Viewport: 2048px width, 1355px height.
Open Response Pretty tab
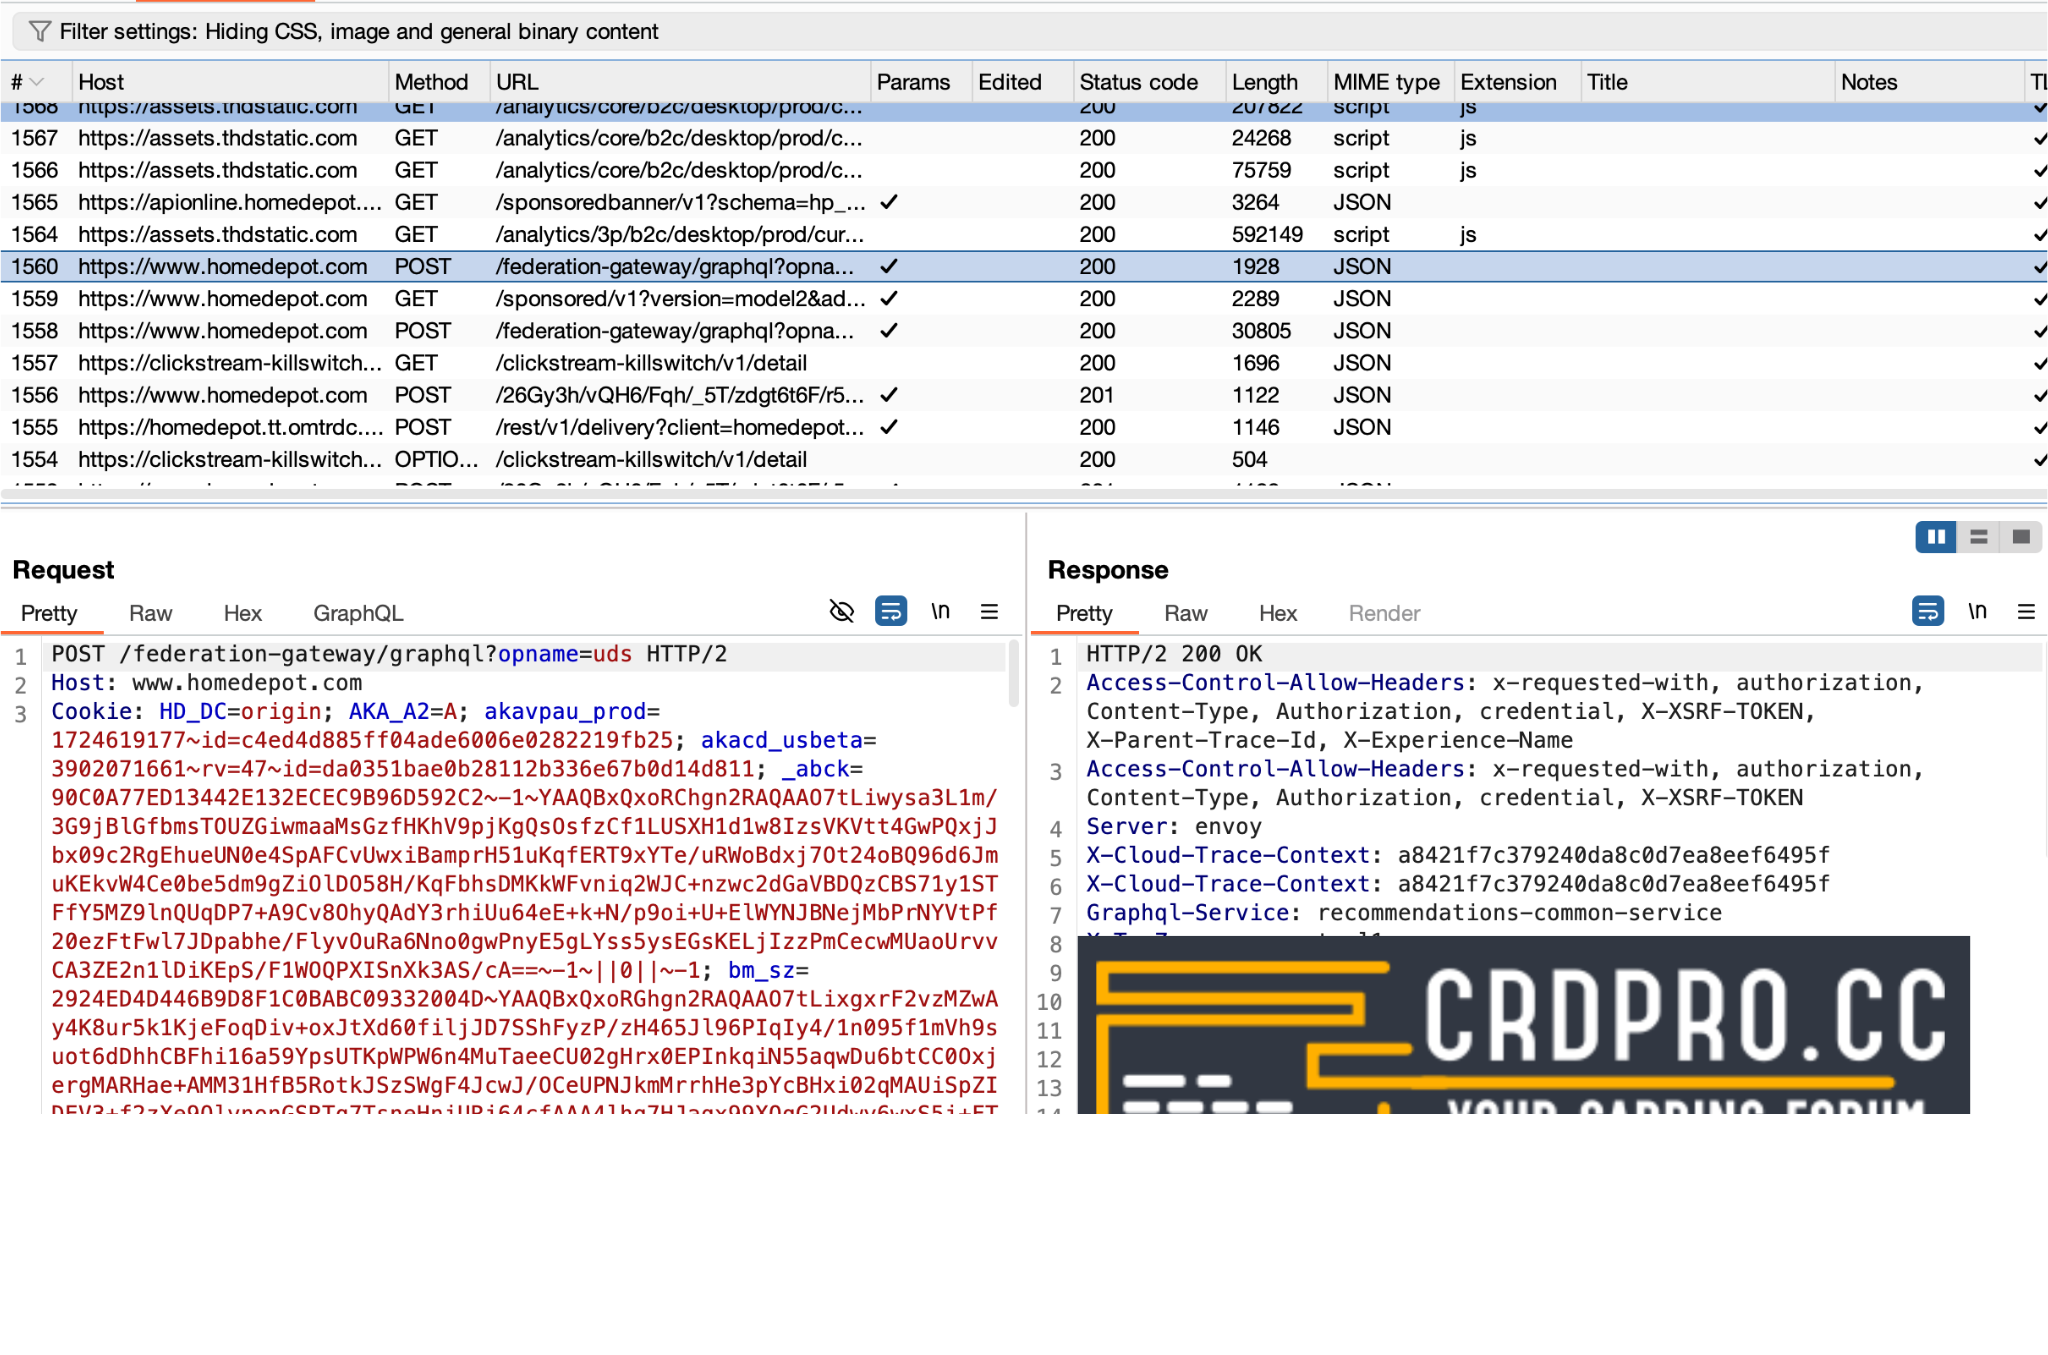click(1084, 613)
